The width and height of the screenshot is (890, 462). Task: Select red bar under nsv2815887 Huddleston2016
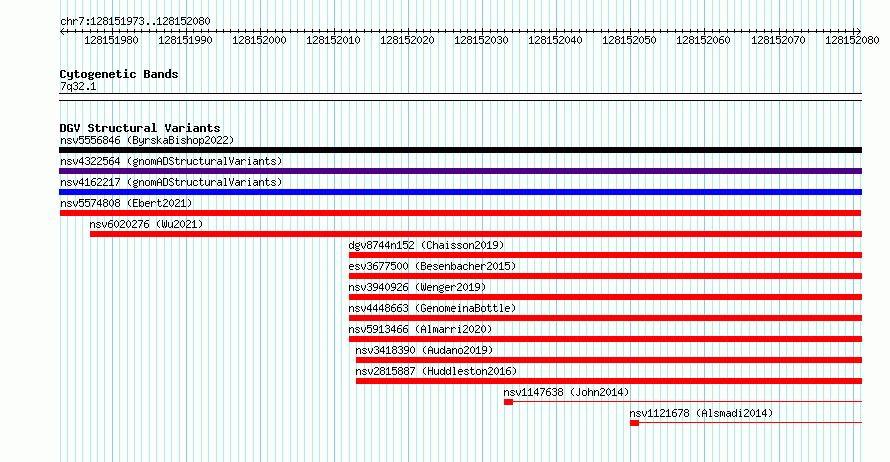[609, 381]
